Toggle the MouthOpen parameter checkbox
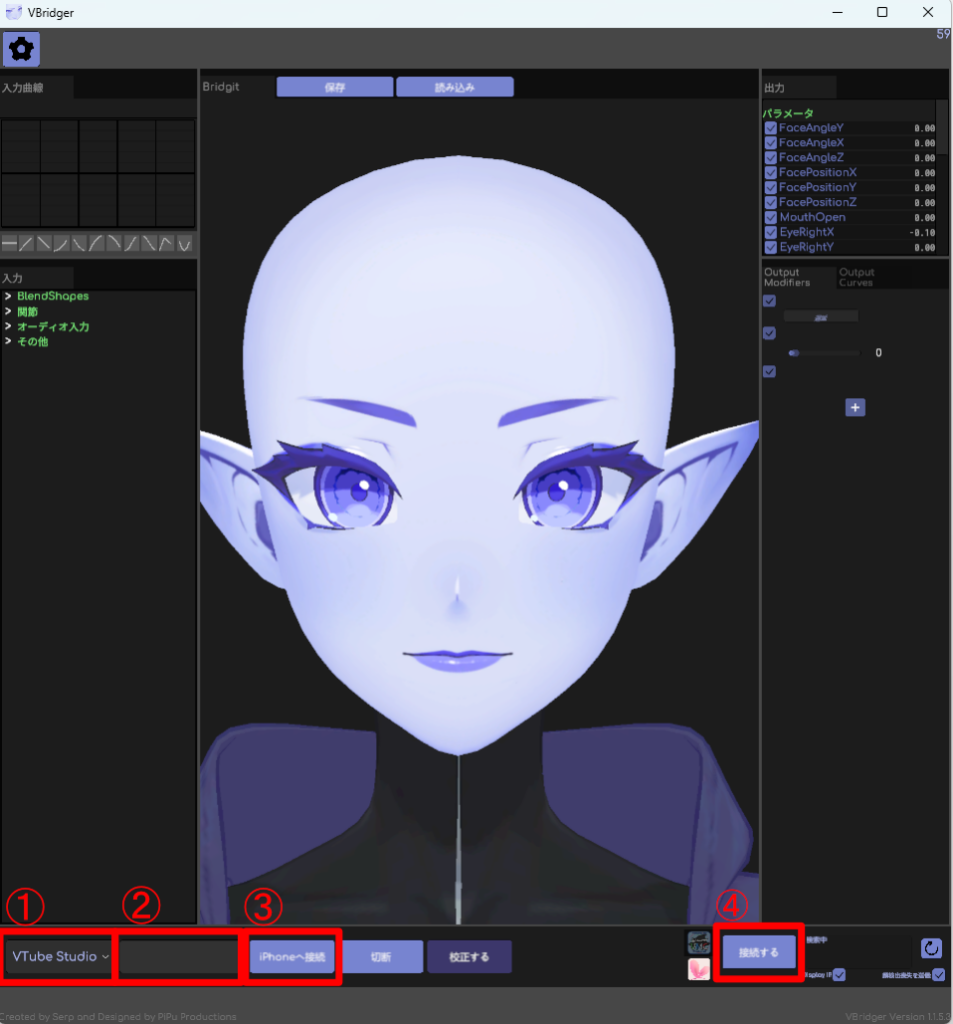The height and width of the screenshot is (1024, 953). (x=770, y=217)
